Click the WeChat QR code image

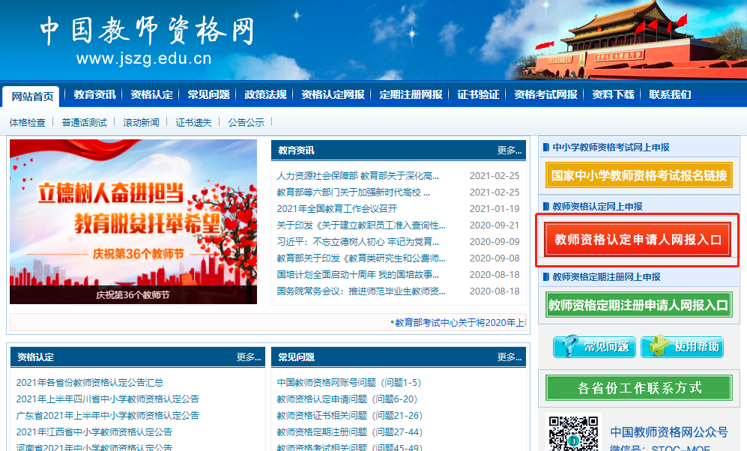[x=573, y=434]
